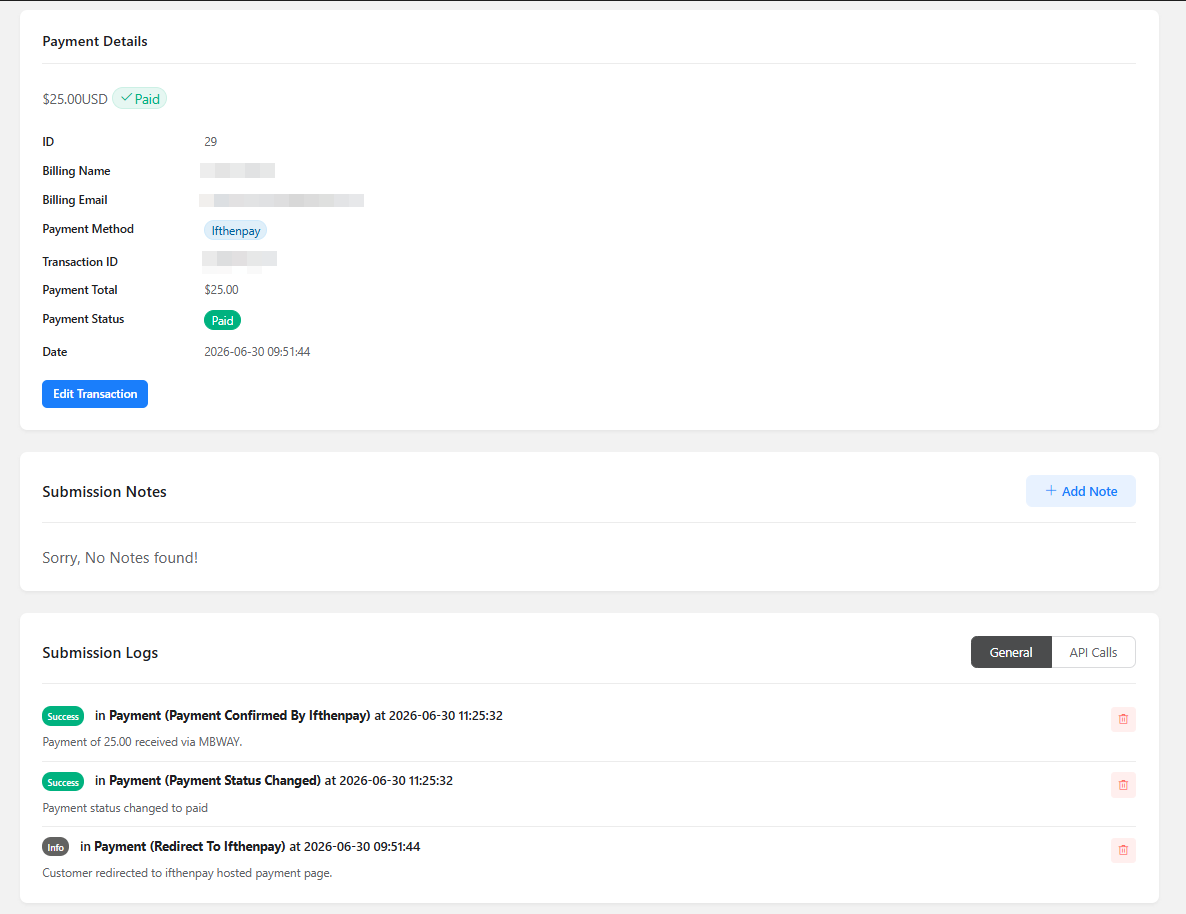1186x914 pixels.
Task: Click the Info badge on Redirect log
Action: coord(55,847)
